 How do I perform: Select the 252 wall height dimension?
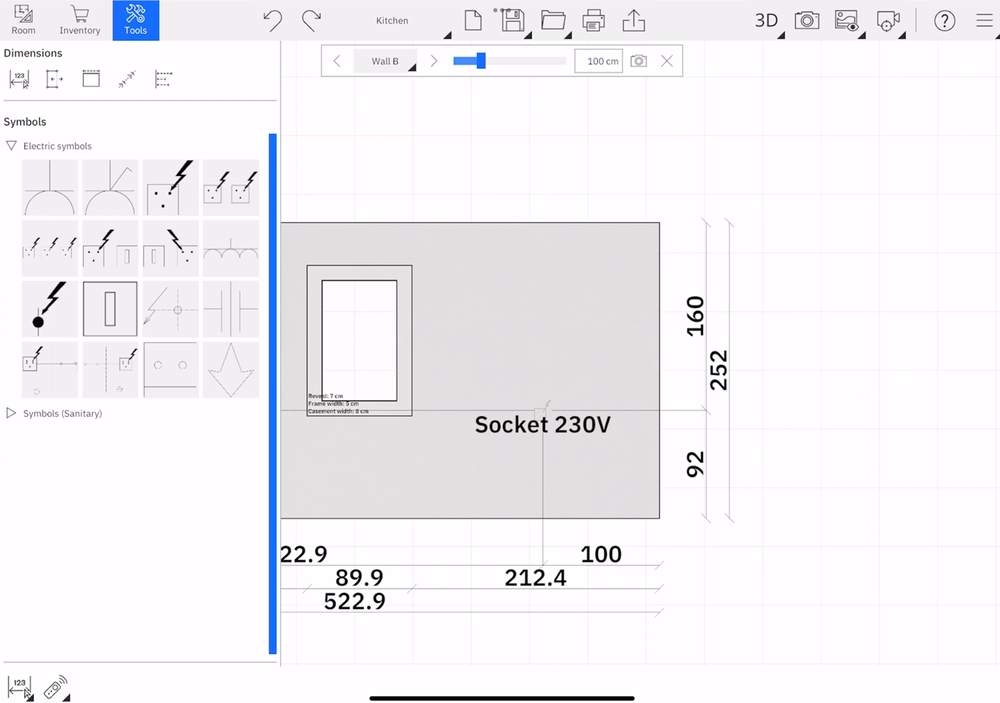pos(719,370)
